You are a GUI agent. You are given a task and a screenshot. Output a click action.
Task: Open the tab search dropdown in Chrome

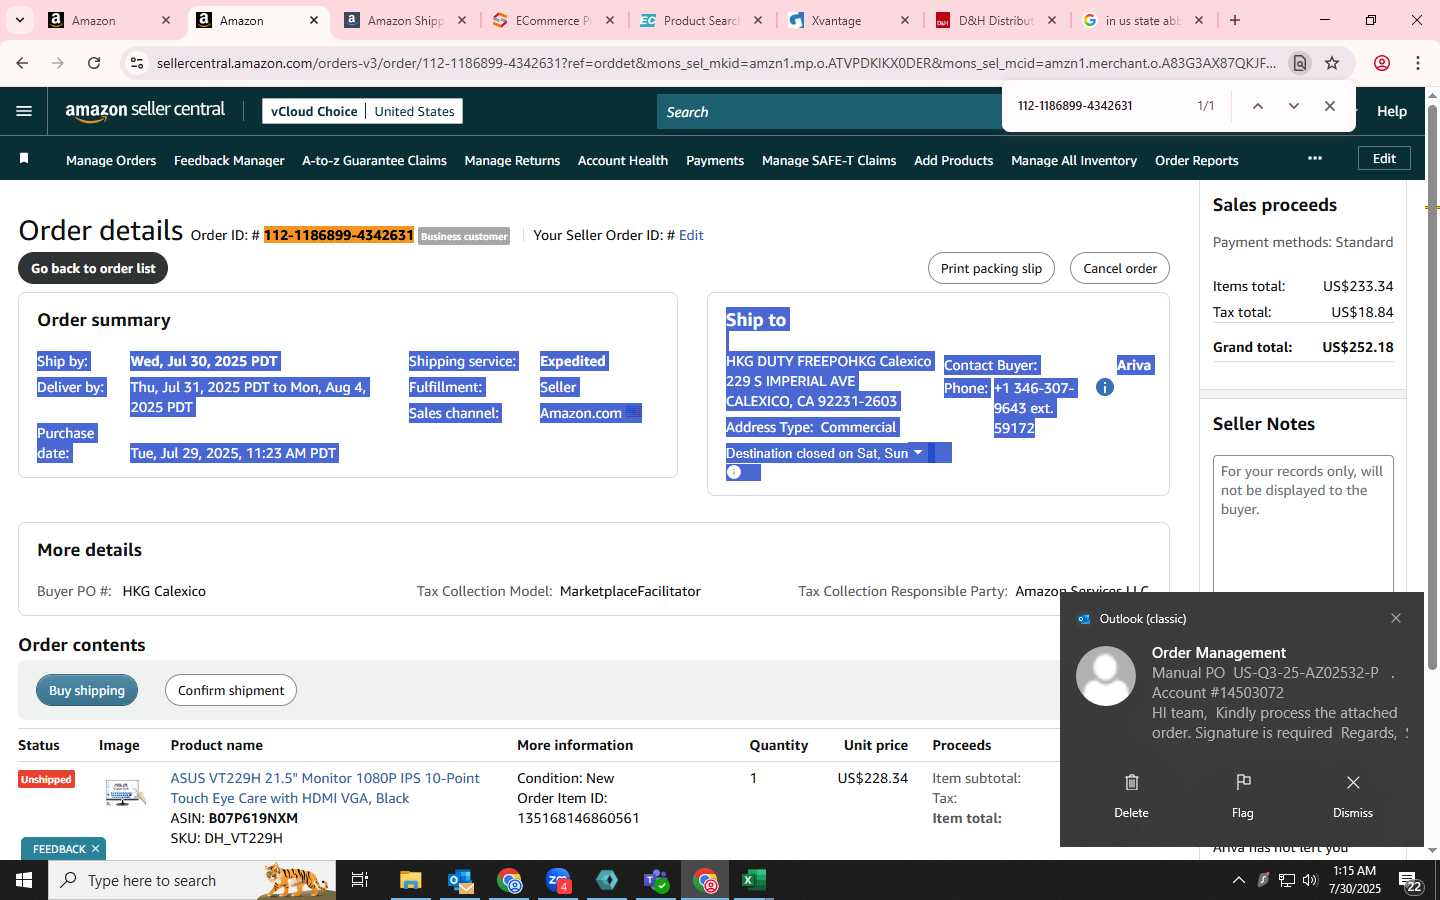coord(20,20)
